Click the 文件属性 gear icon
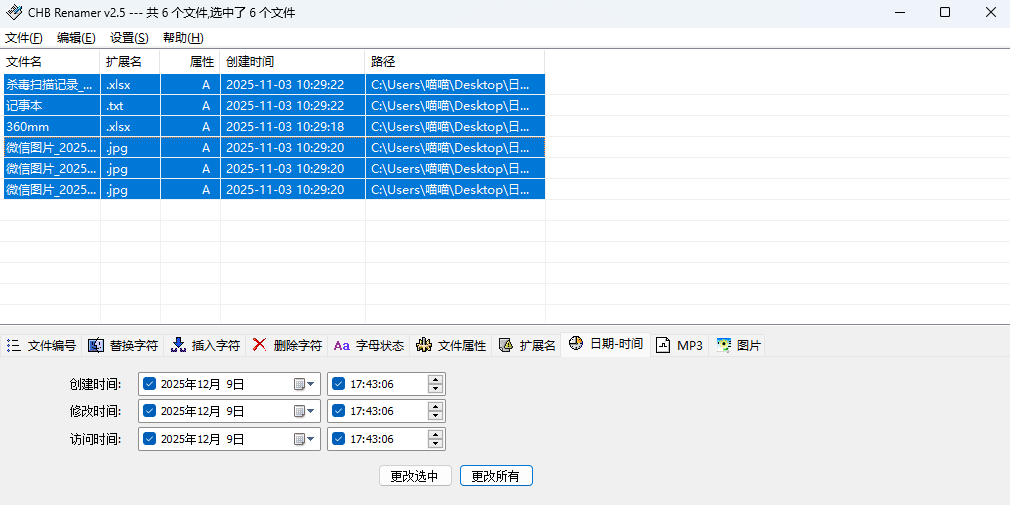 click(x=424, y=345)
